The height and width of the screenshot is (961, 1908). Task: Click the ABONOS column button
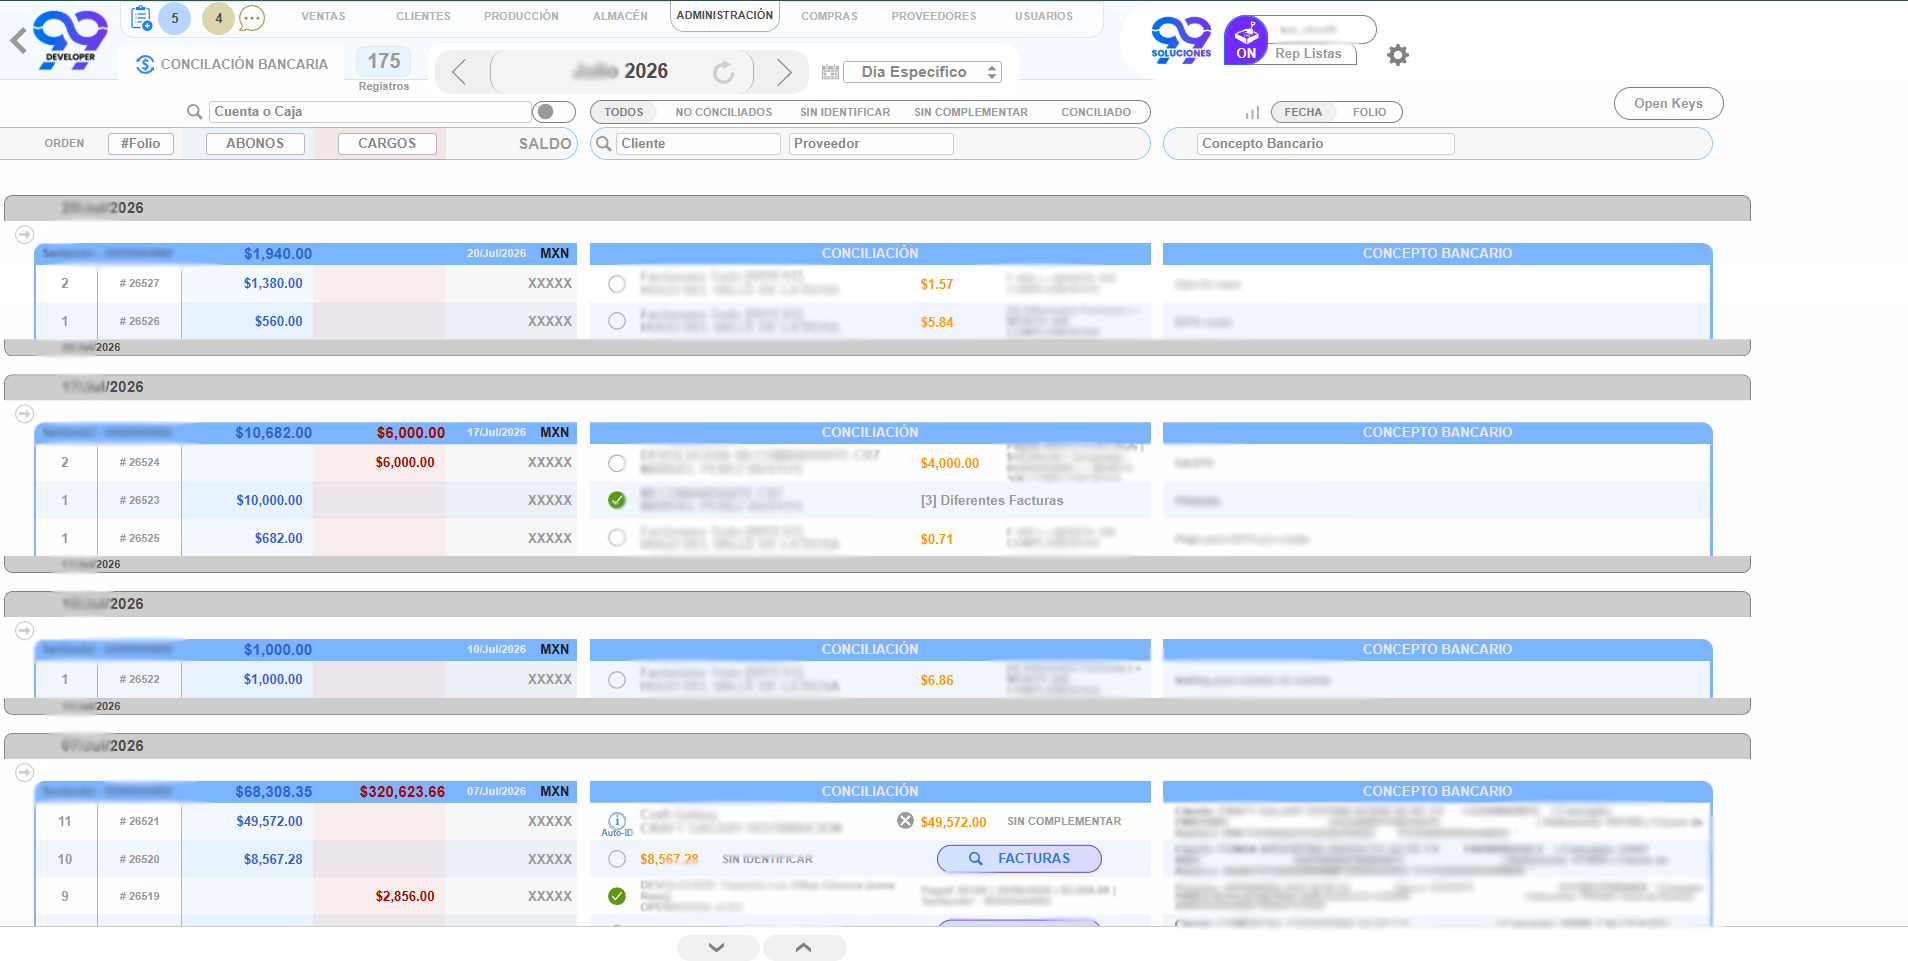click(255, 144)
